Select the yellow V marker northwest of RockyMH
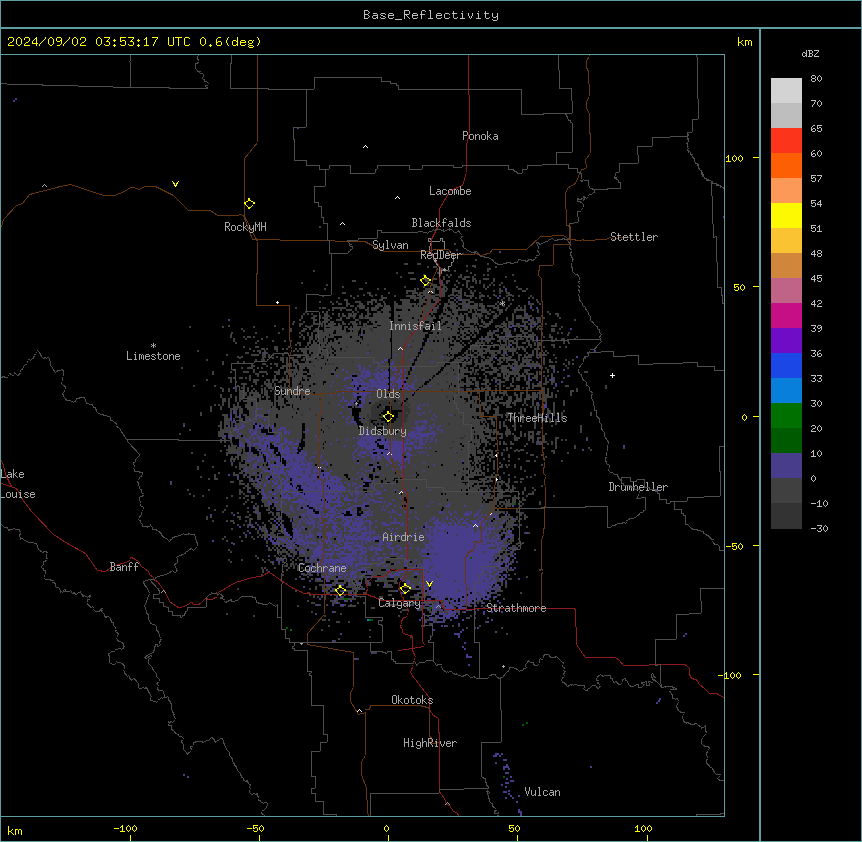Screen dimensions: 862x842 (x=175, y=184)
